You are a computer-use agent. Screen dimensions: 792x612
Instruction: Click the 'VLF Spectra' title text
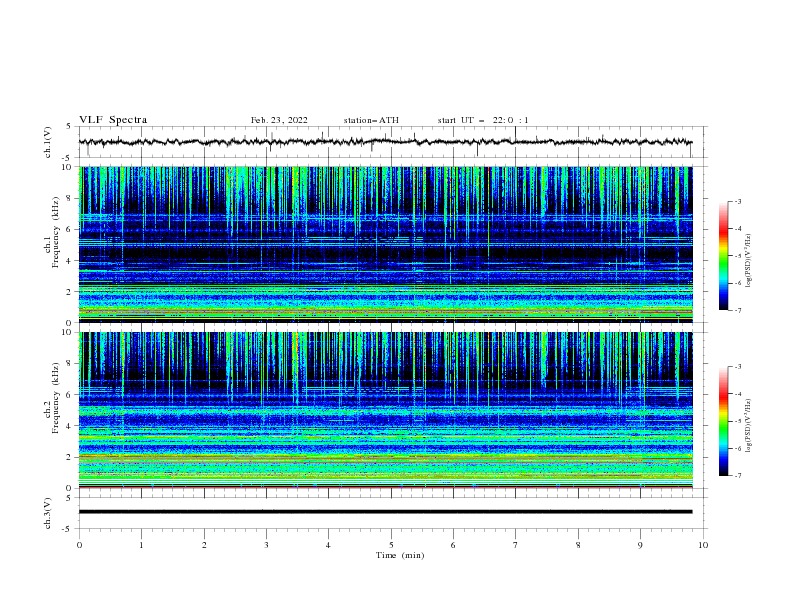113,120
